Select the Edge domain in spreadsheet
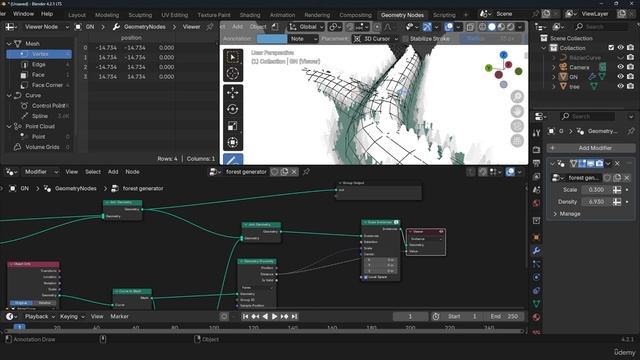This screenshot has width=640, height=360. (38, 64)
